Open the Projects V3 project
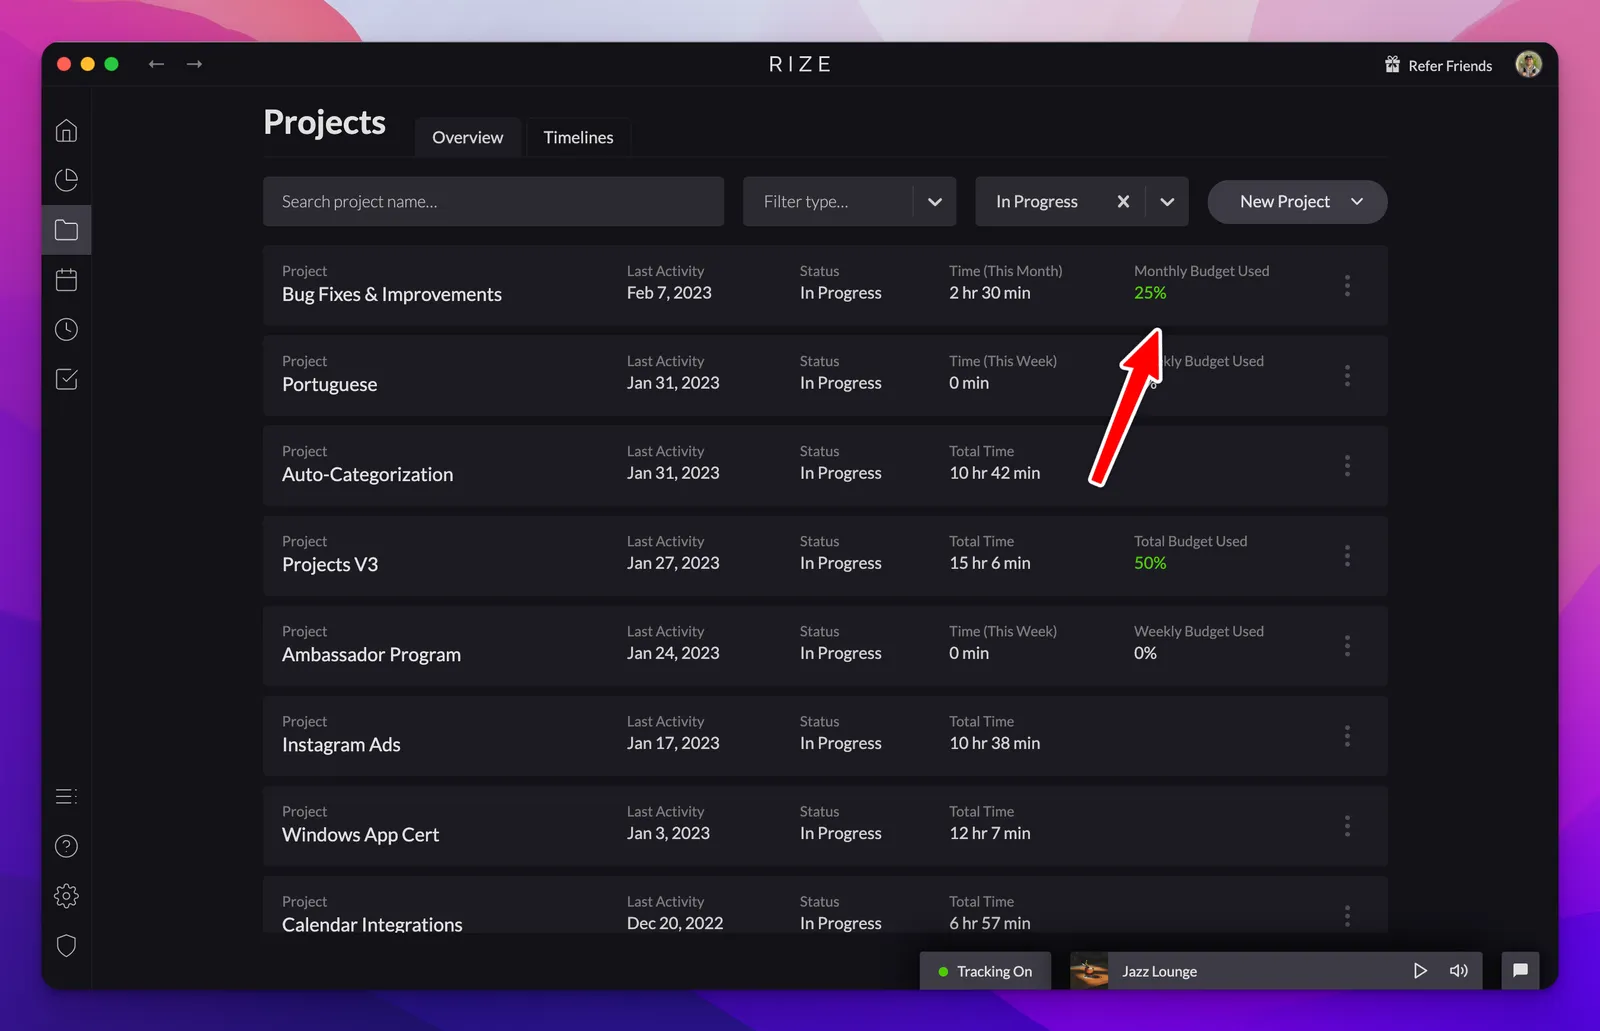Screen dimensions: 1600x1031 pos(330,565)
